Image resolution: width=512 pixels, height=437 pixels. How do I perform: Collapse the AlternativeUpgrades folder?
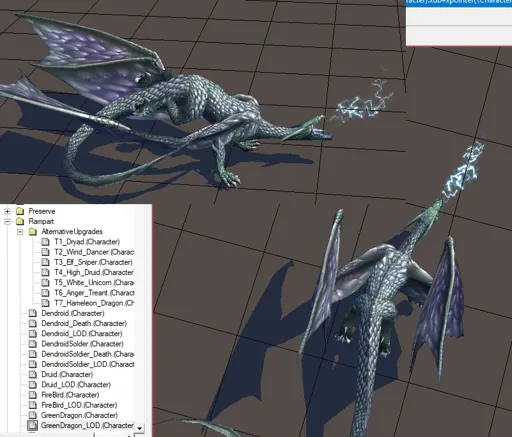pos(20,232)
